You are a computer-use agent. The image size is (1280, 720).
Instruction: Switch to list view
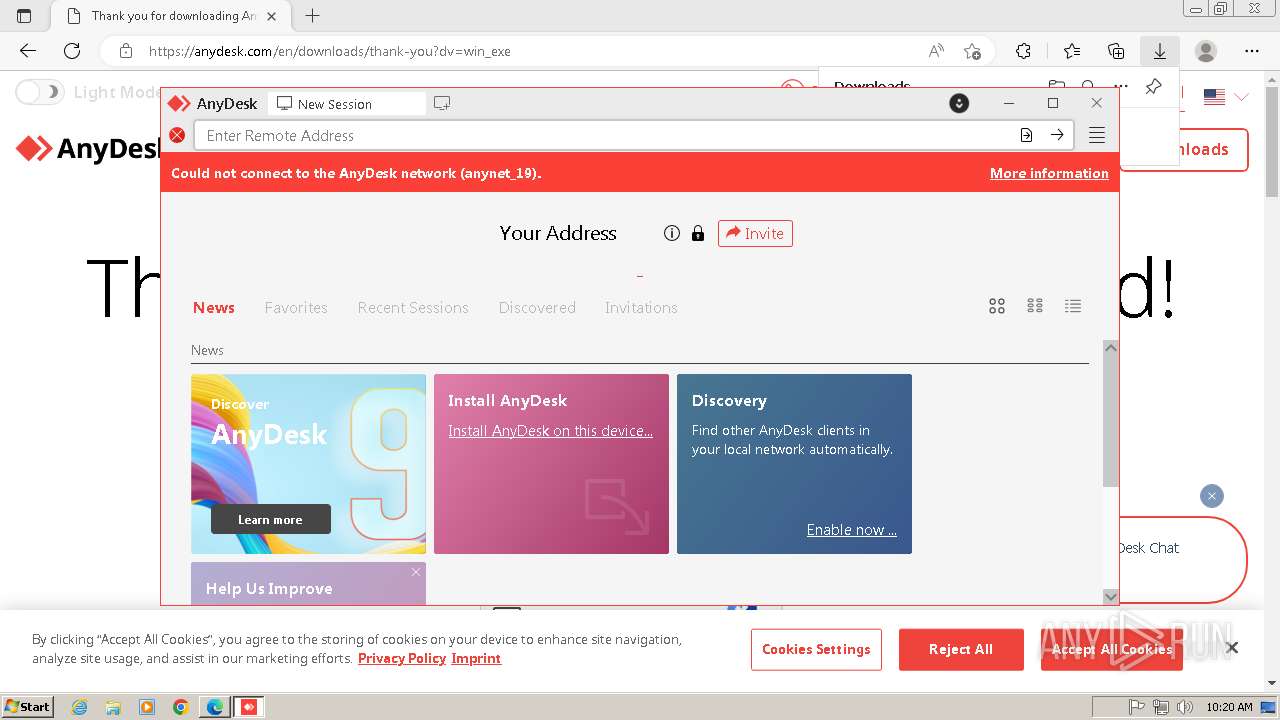coord(1073,306)
